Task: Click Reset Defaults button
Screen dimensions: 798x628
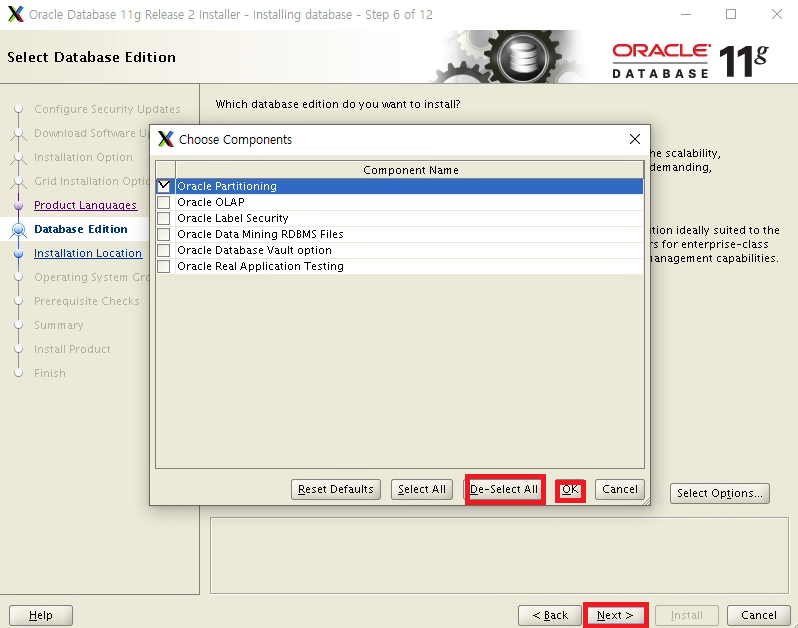Action: click(x=336, y=490)
